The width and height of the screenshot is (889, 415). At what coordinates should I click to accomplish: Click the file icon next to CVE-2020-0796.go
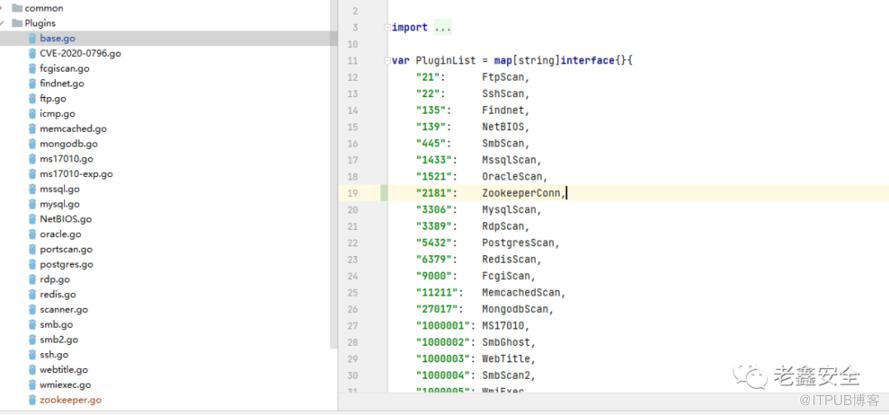point(32,53)
